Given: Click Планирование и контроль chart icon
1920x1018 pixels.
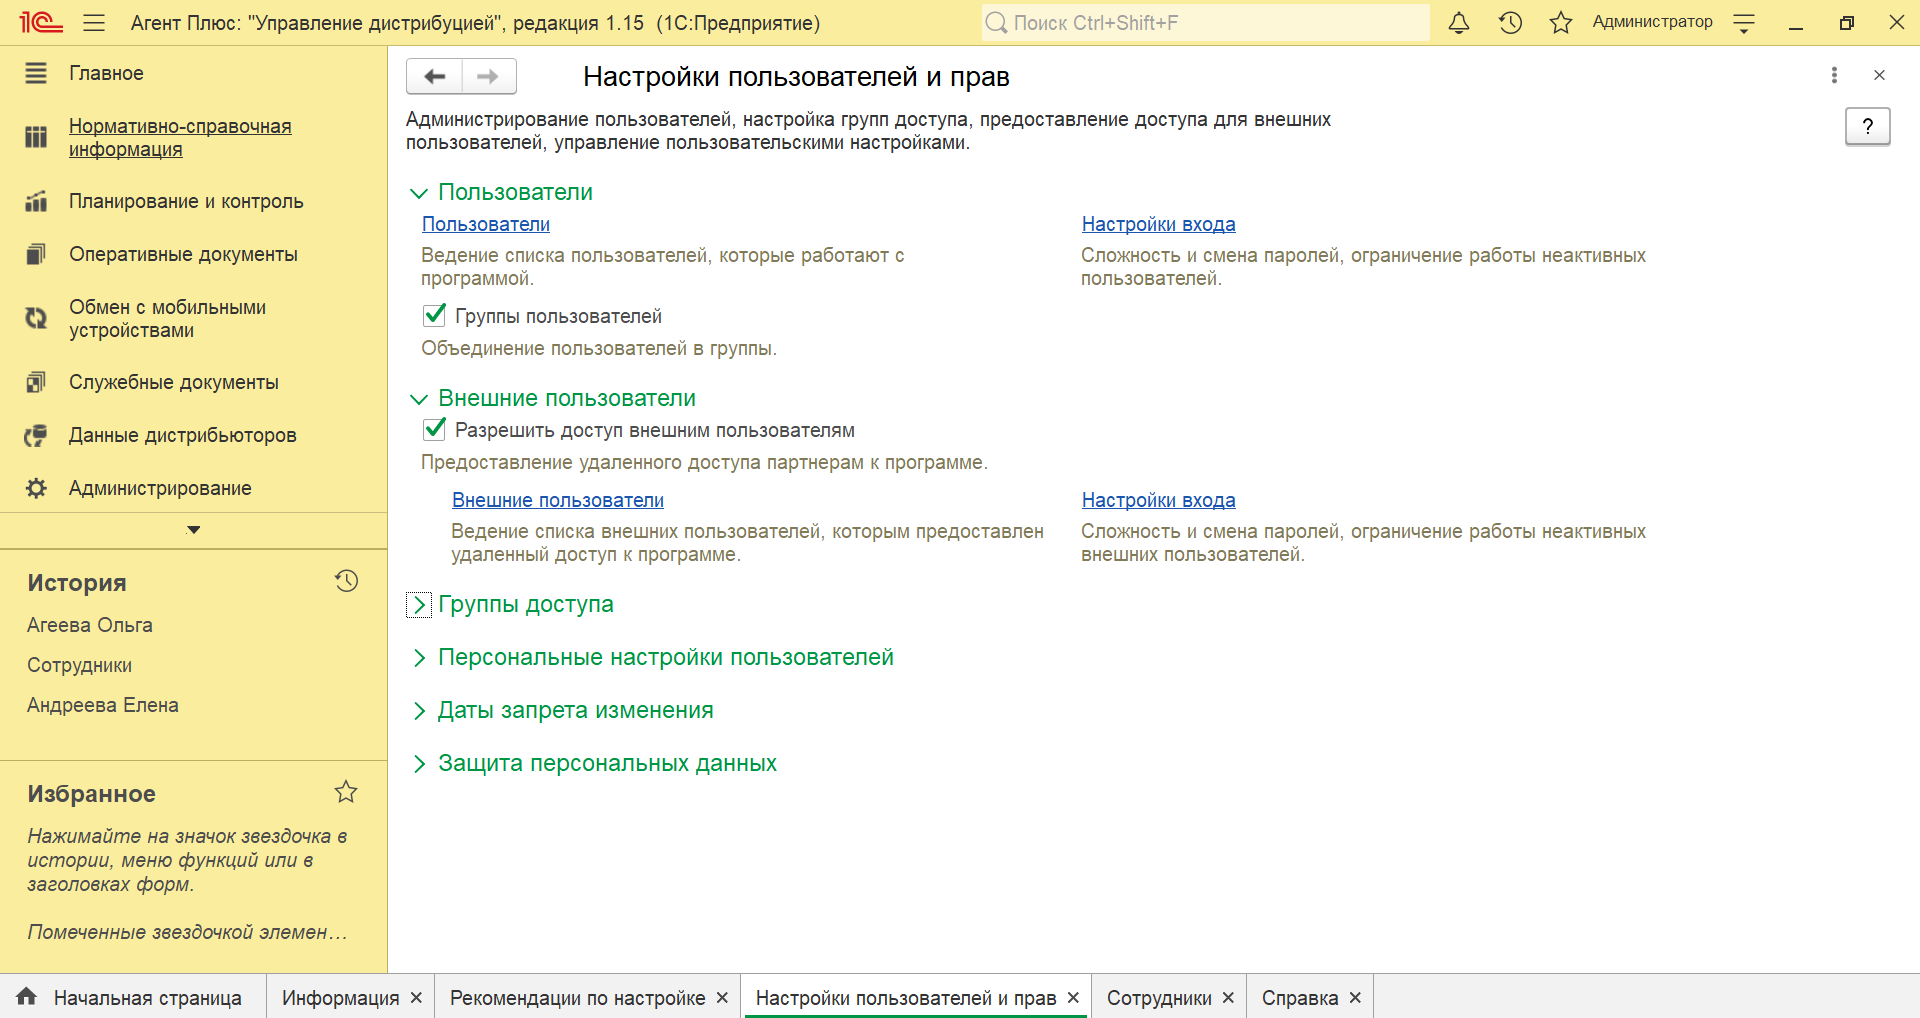Looking at the screenshot, I should point(36,201).
